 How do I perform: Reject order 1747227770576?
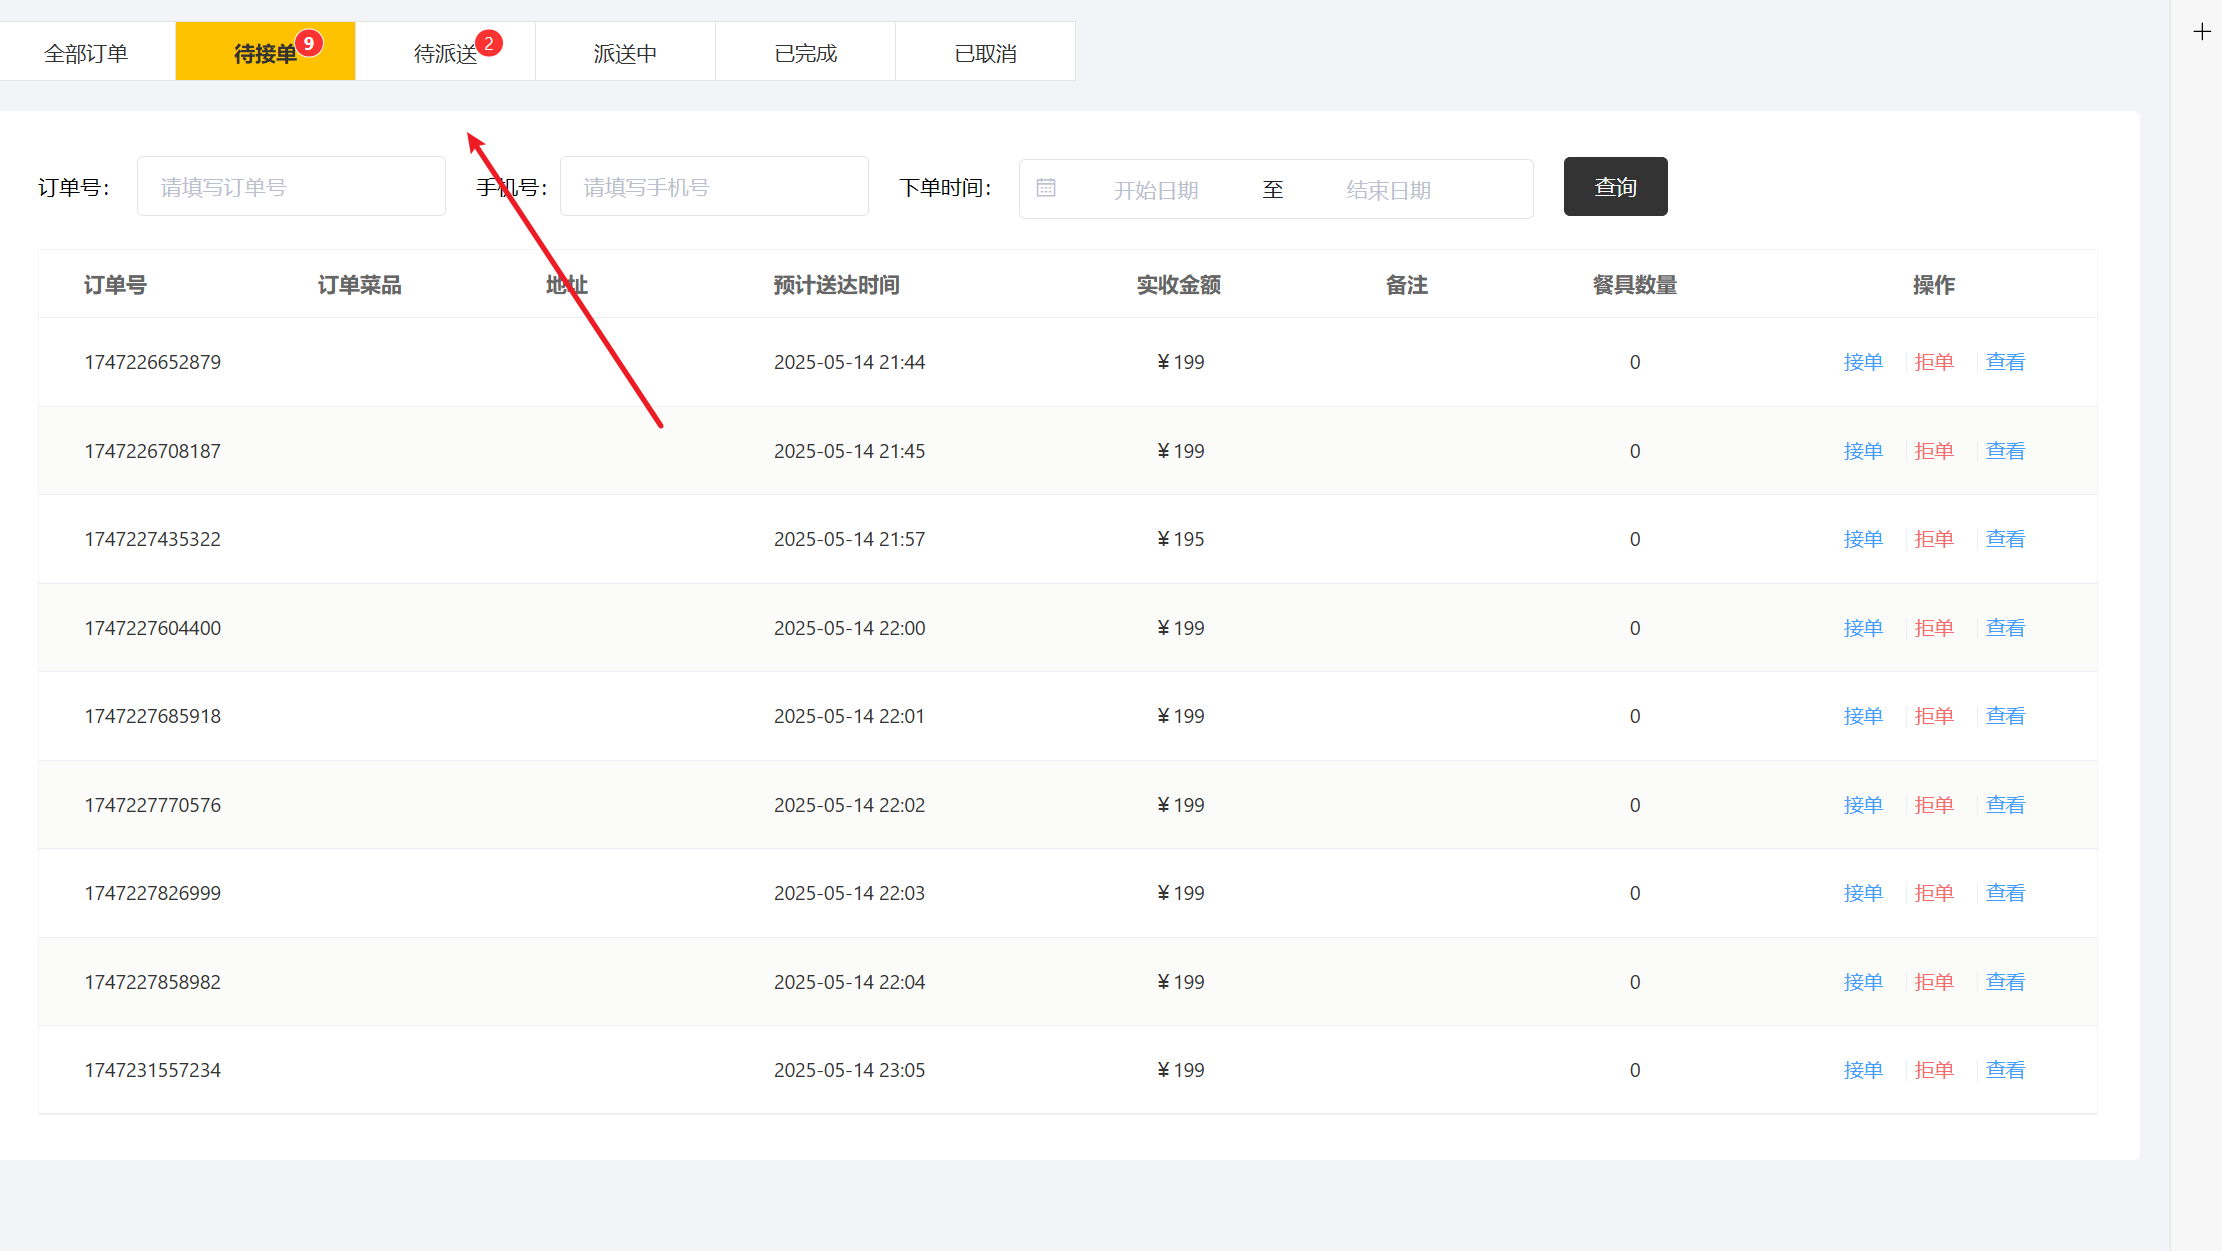click(x=1934, y=805)
